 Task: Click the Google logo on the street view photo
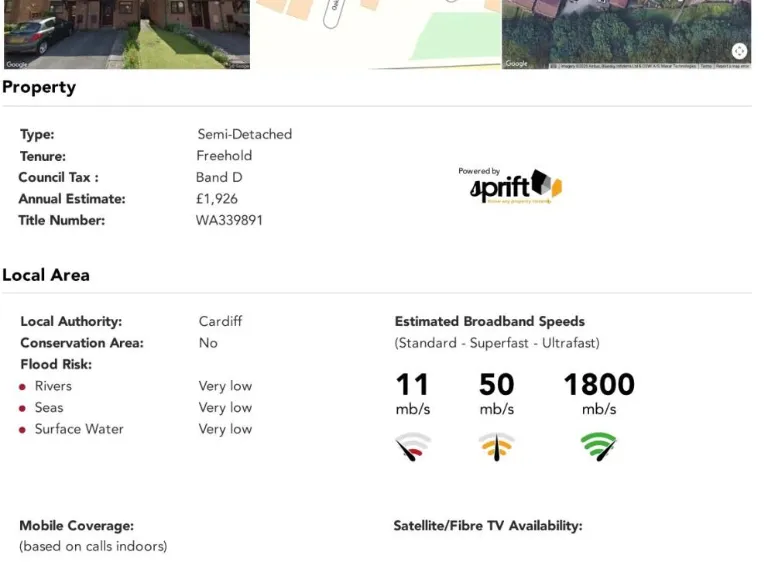(18, 64)
